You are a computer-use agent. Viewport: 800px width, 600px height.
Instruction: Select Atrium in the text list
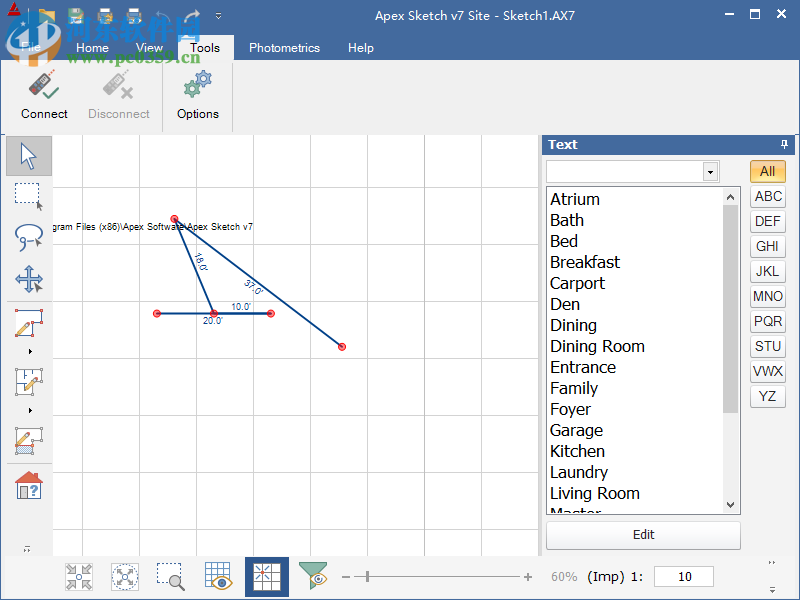click(636, 199)
